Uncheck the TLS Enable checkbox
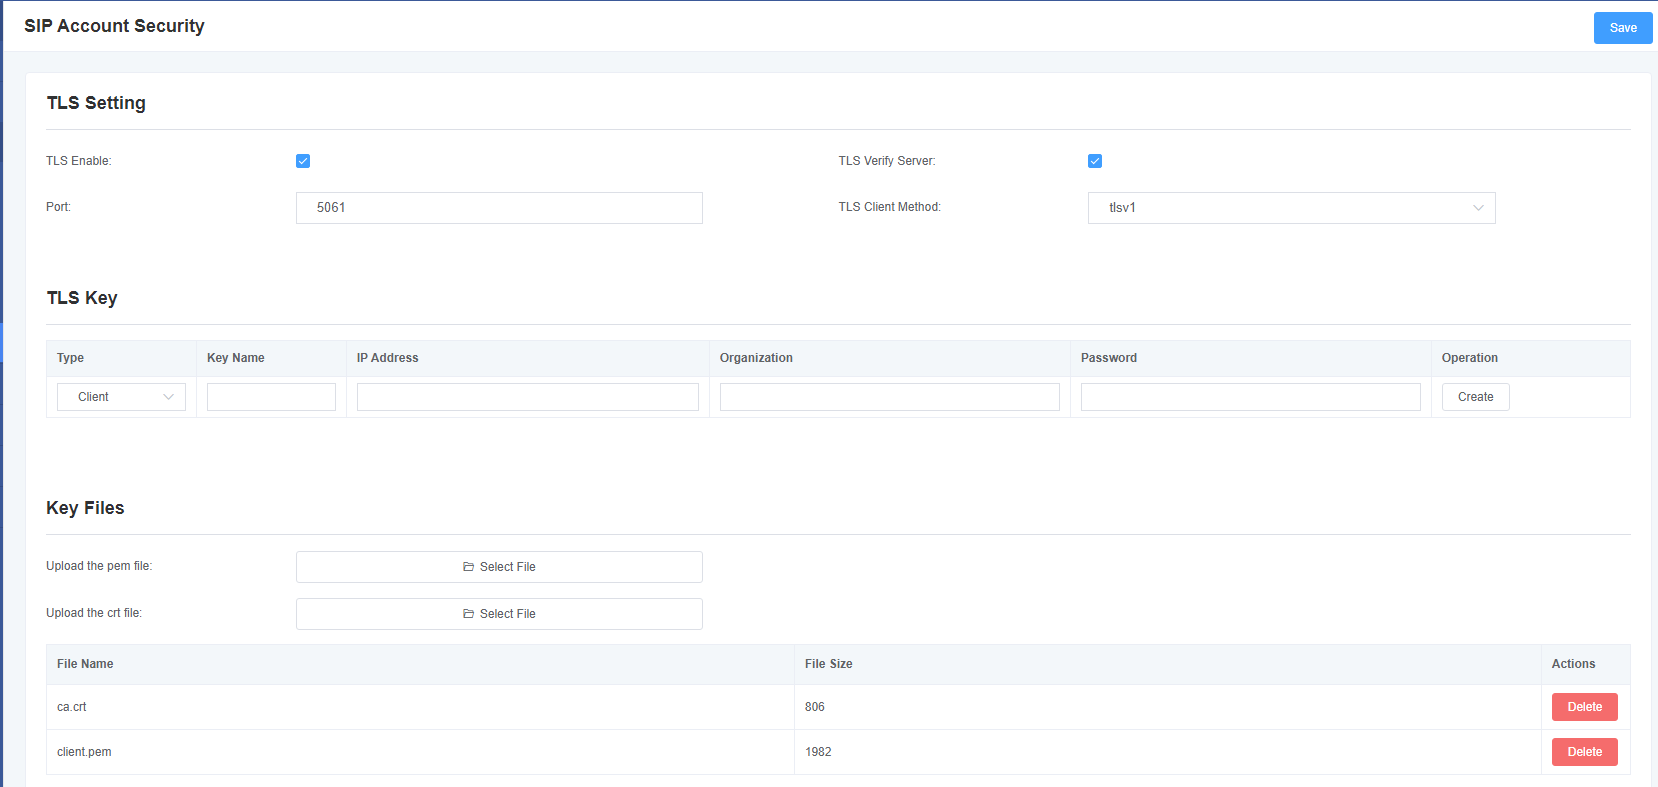The height and width of the screenshot is (787, 1658). point(303,161)
